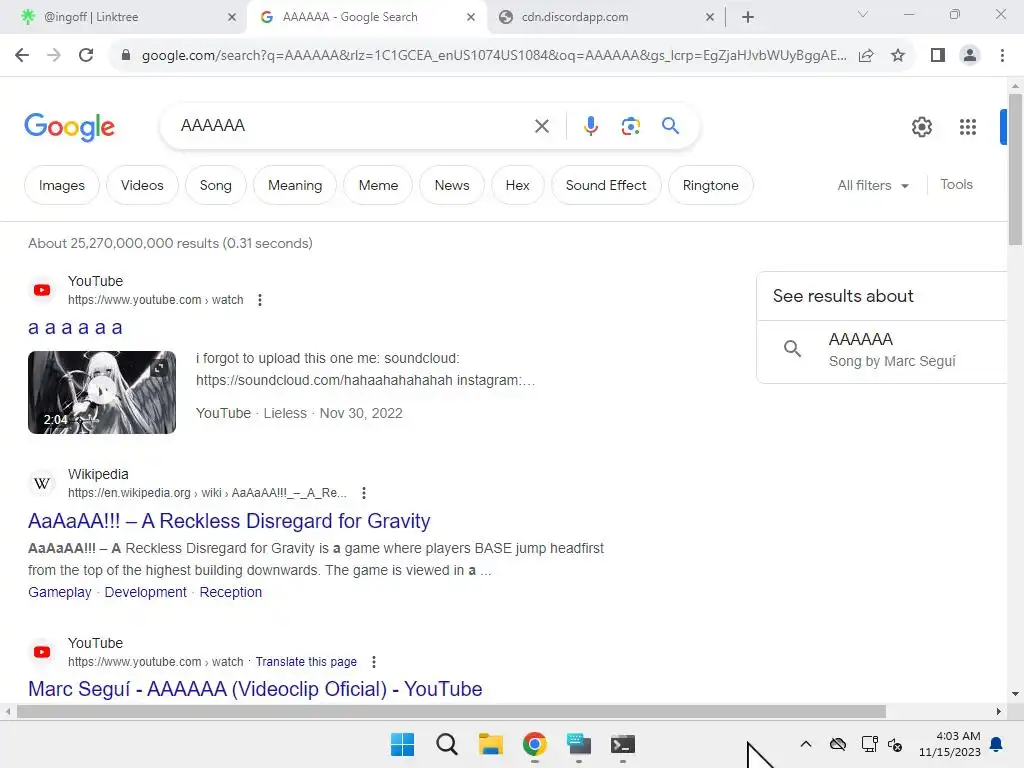Close the @ingoff Linktree tab

coord(232,17)
